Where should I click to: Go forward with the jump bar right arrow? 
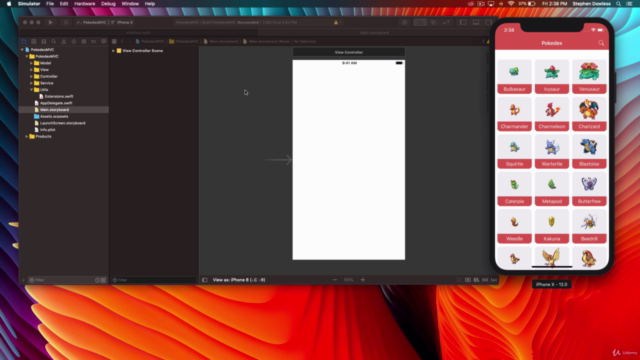[129, 42]
